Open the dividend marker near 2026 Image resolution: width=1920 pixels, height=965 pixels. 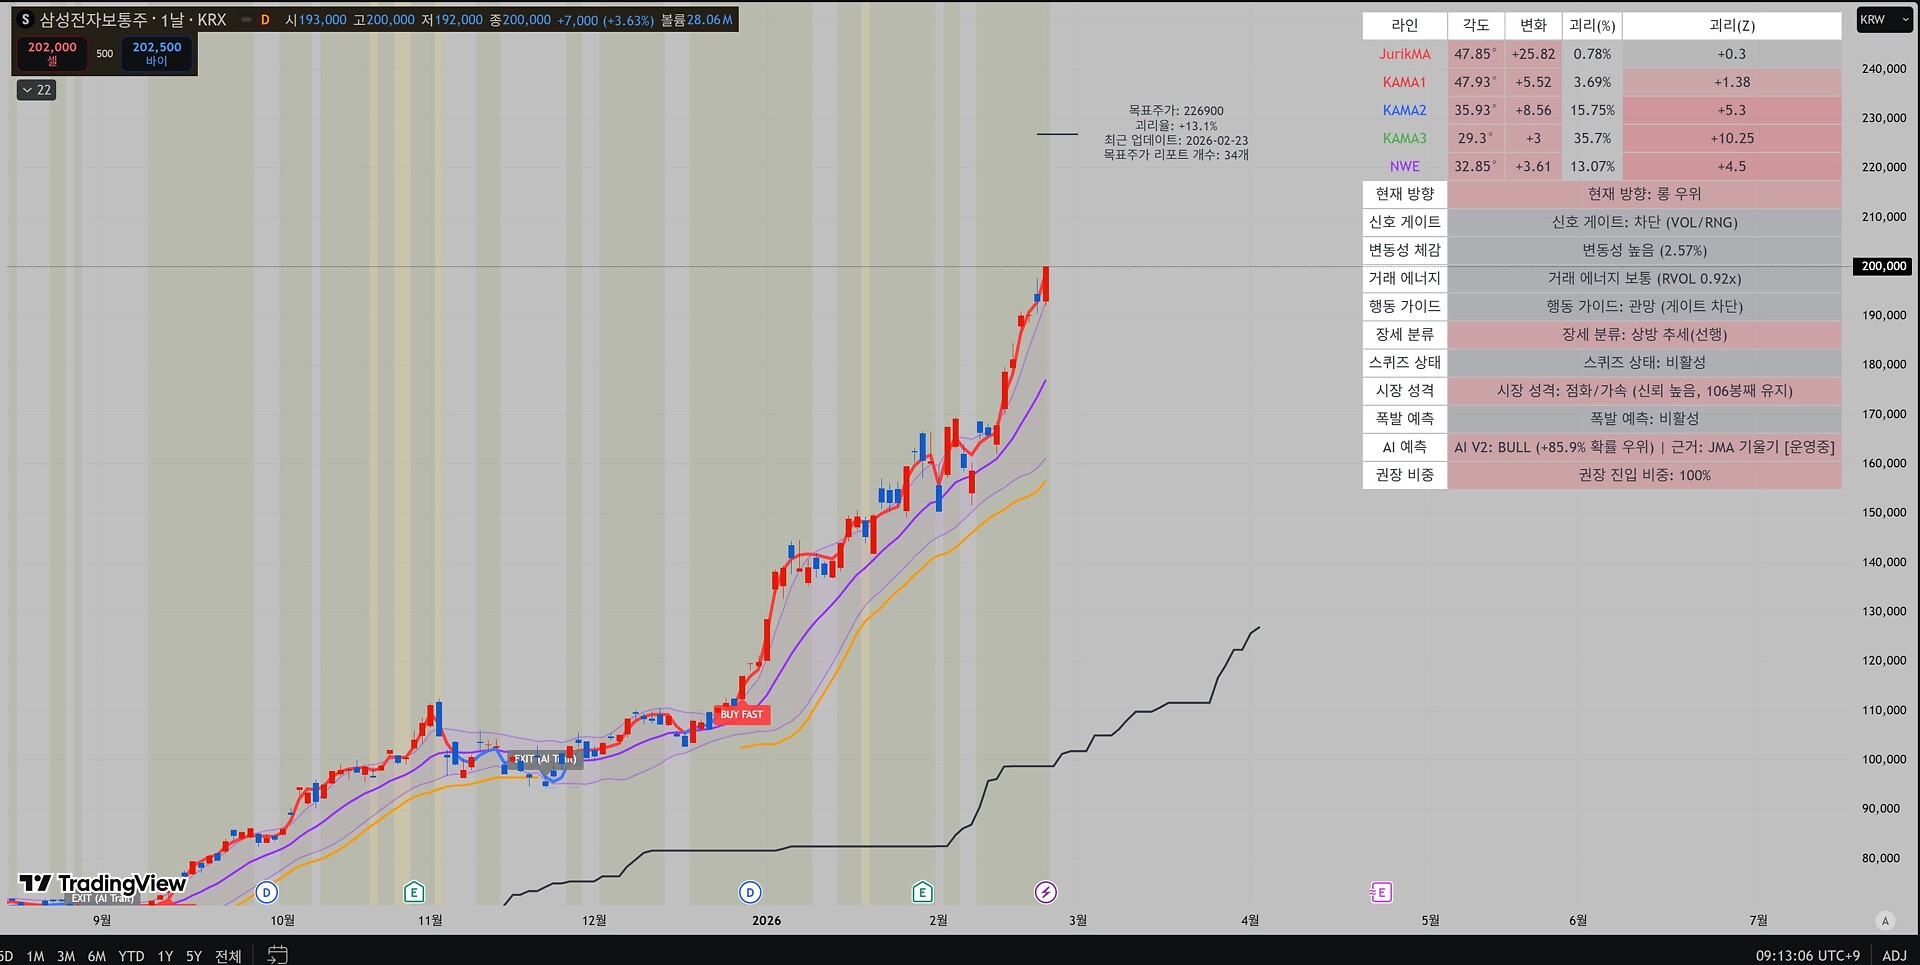pos(750,892)
